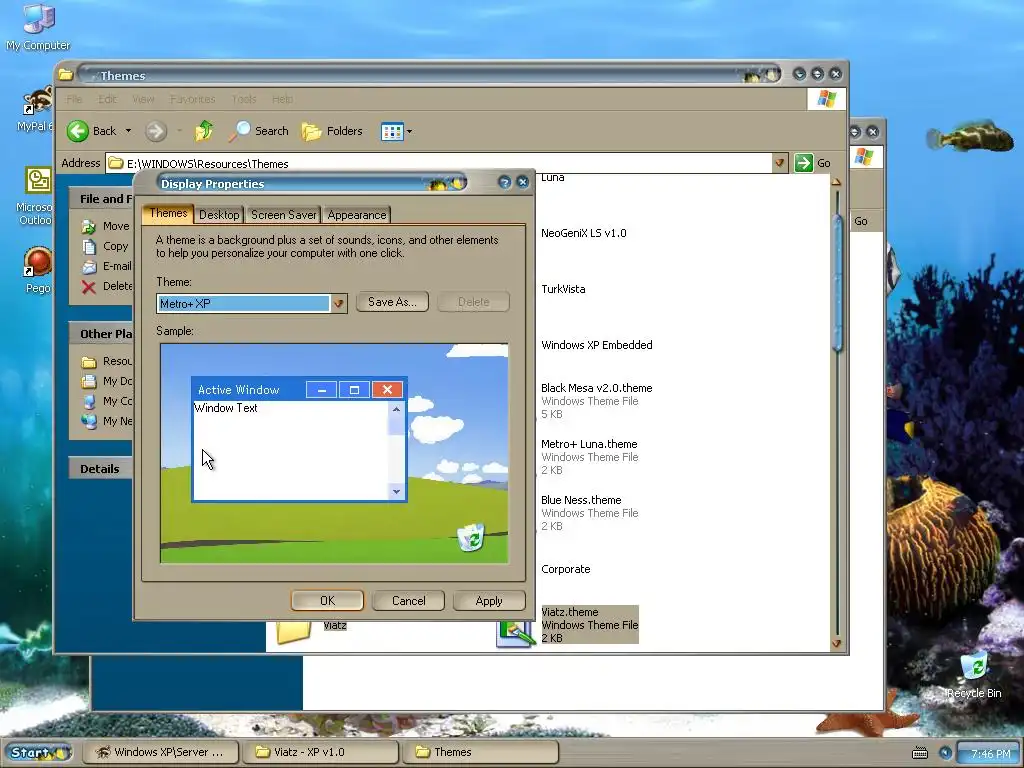
Task: Select the NeoGeniX LS v1.0 item
Action: (584, 233)
